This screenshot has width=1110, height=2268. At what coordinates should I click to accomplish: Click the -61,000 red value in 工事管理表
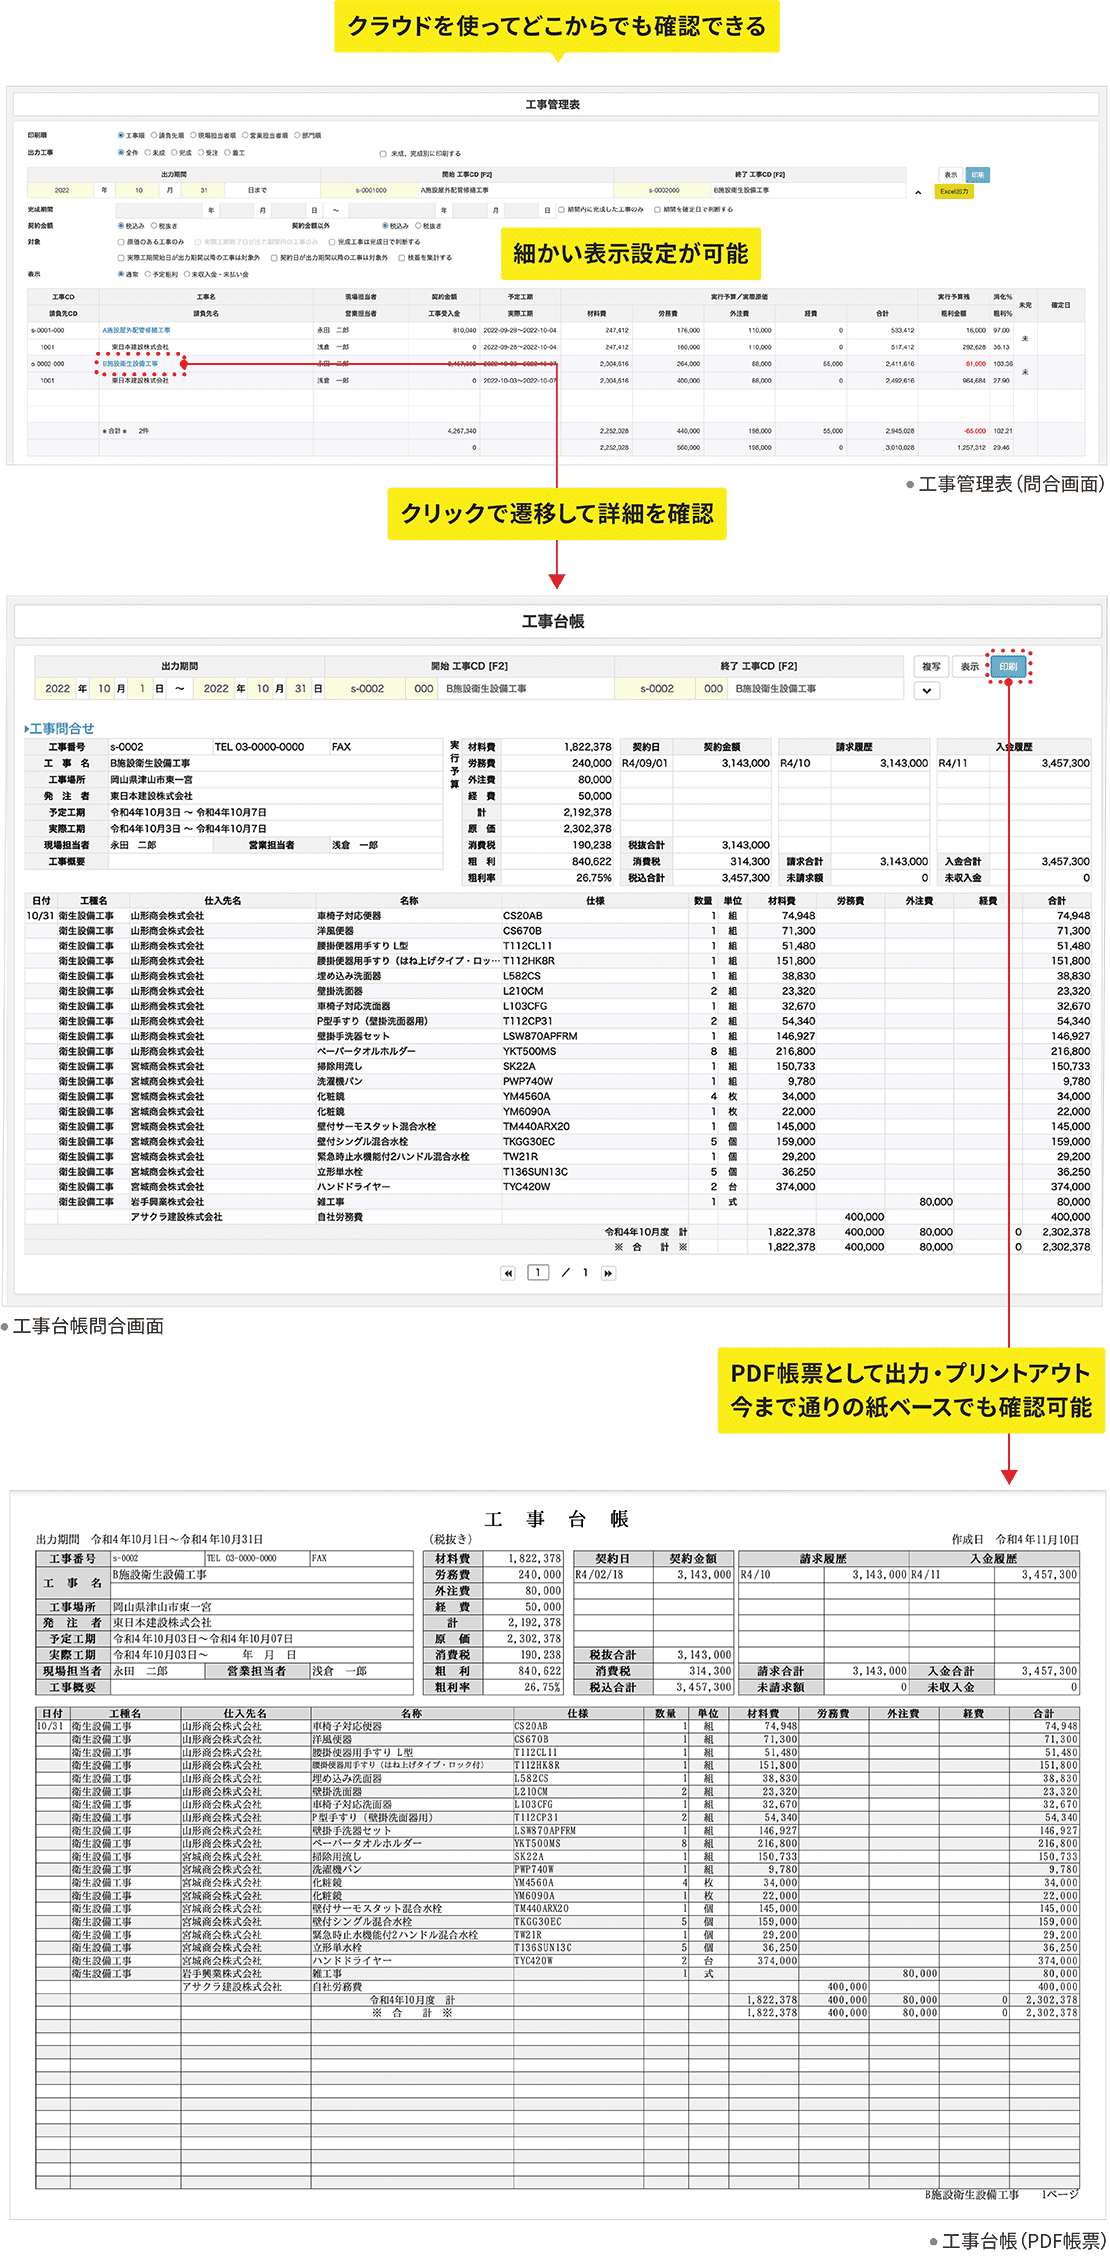974,364
